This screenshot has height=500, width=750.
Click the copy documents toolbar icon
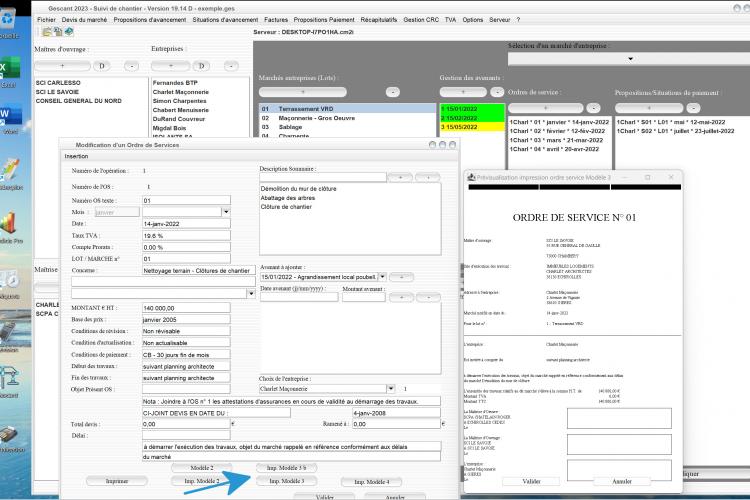click(x=58, y=32)
